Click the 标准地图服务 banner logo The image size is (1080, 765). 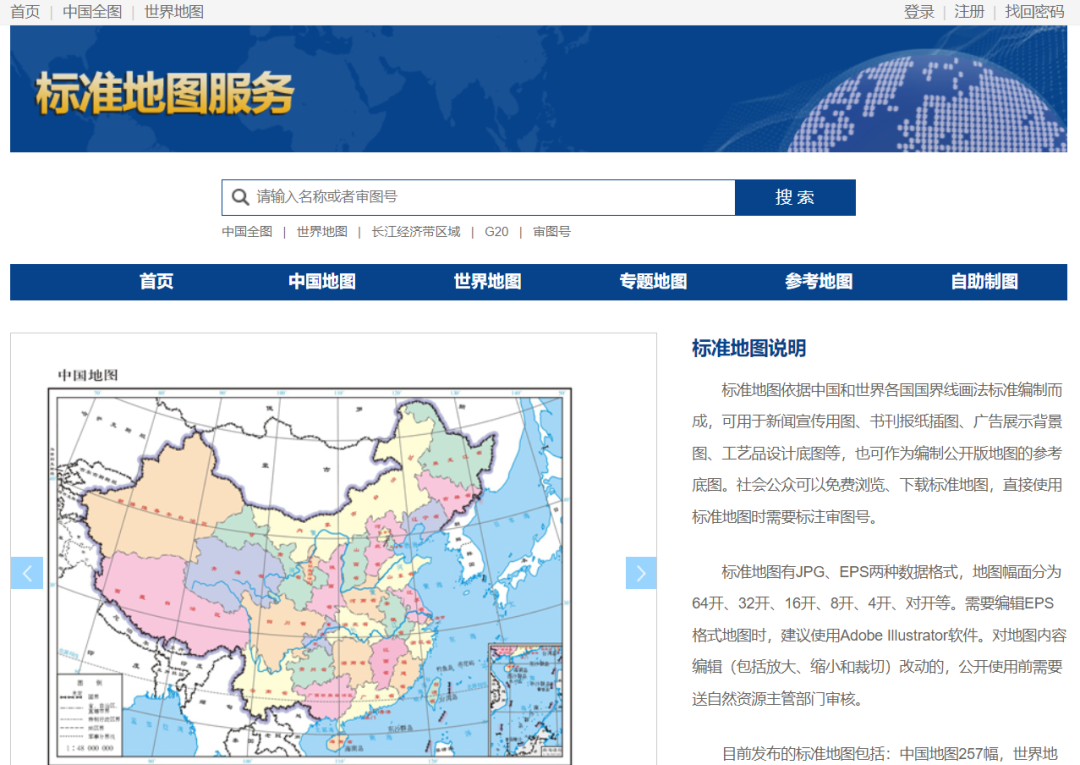pyautogui.click(x=165, y=94)
